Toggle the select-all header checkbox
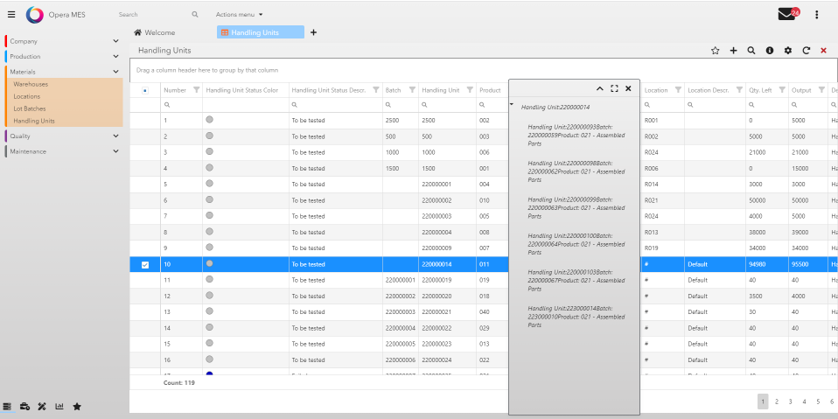Screen dimensions: 838x419 coord(145,91)
